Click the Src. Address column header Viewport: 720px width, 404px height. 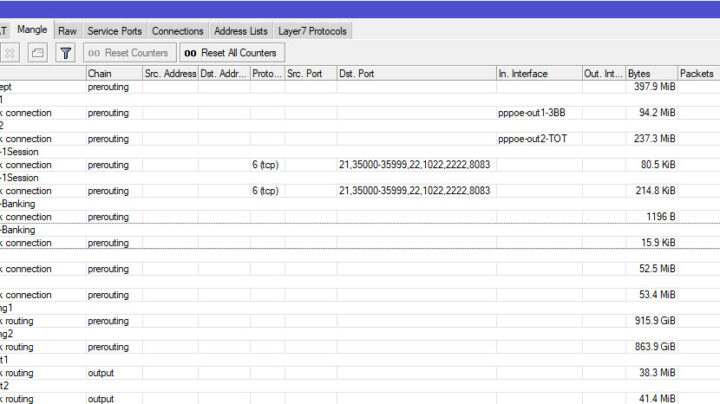tap(169, 74)
